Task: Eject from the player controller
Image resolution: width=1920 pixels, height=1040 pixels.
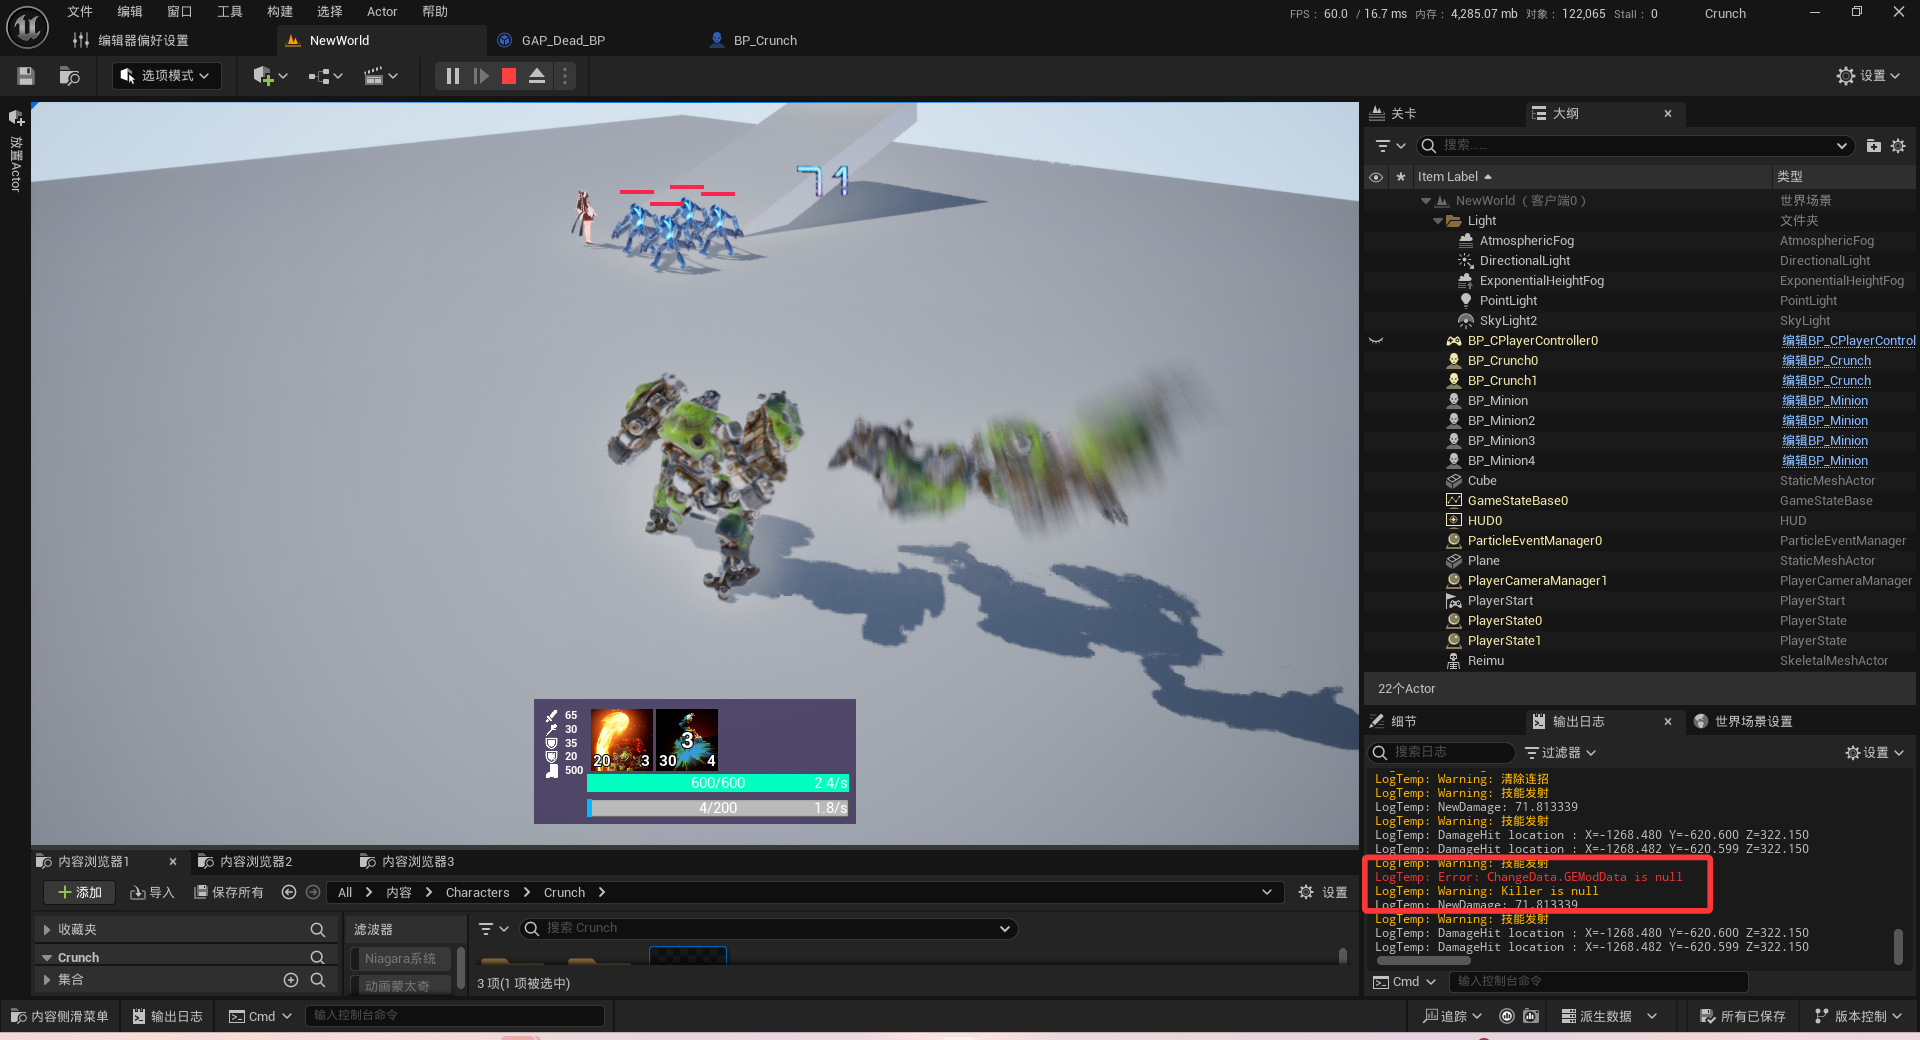Action: pyautogui.click(x=537, y=76)
